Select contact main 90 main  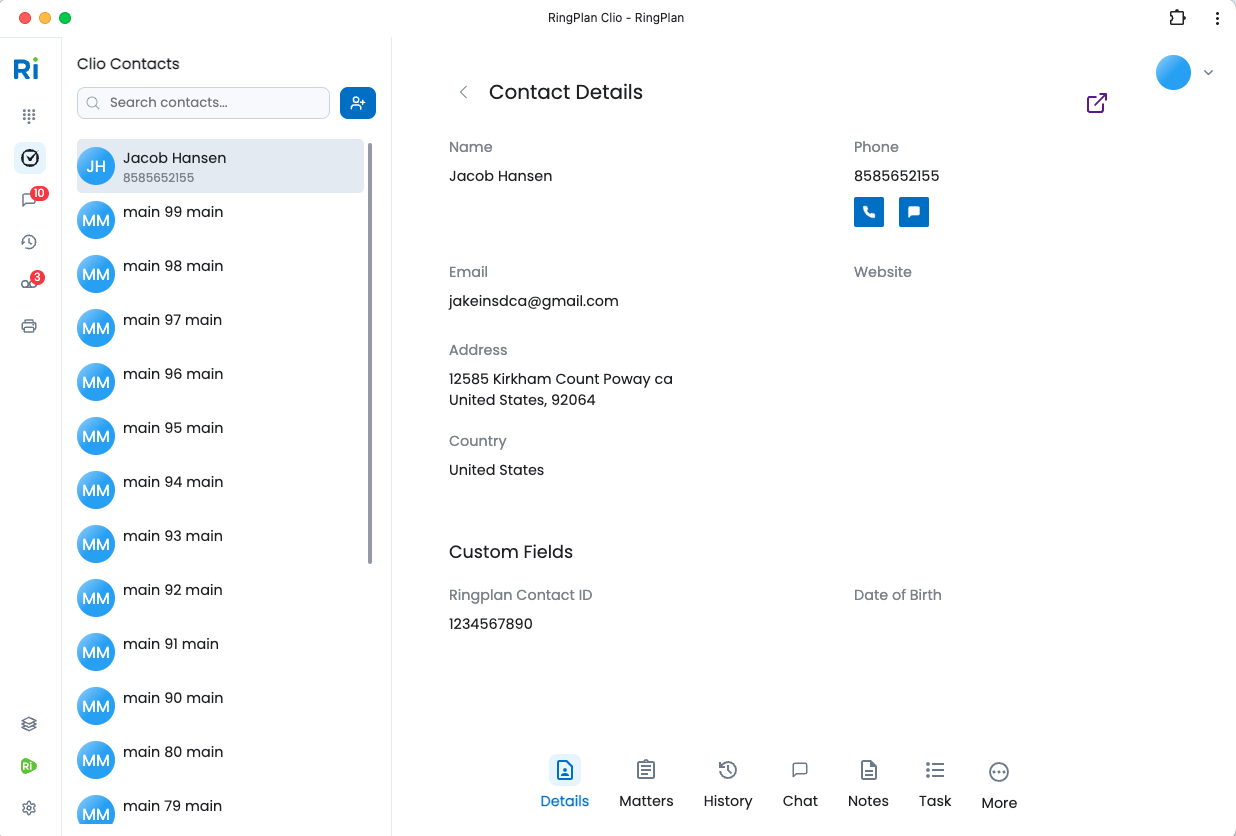220,706
